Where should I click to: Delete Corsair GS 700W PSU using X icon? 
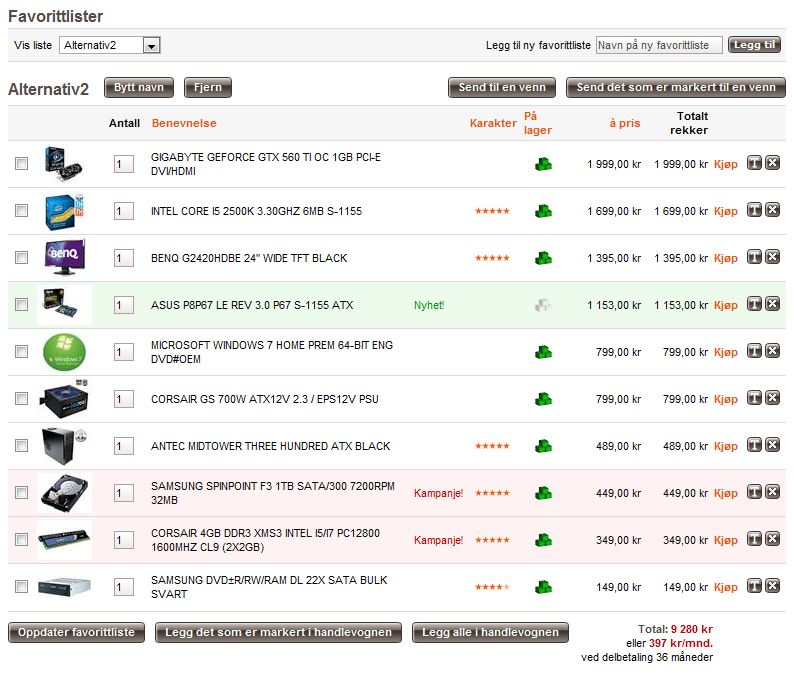[772, 398]
